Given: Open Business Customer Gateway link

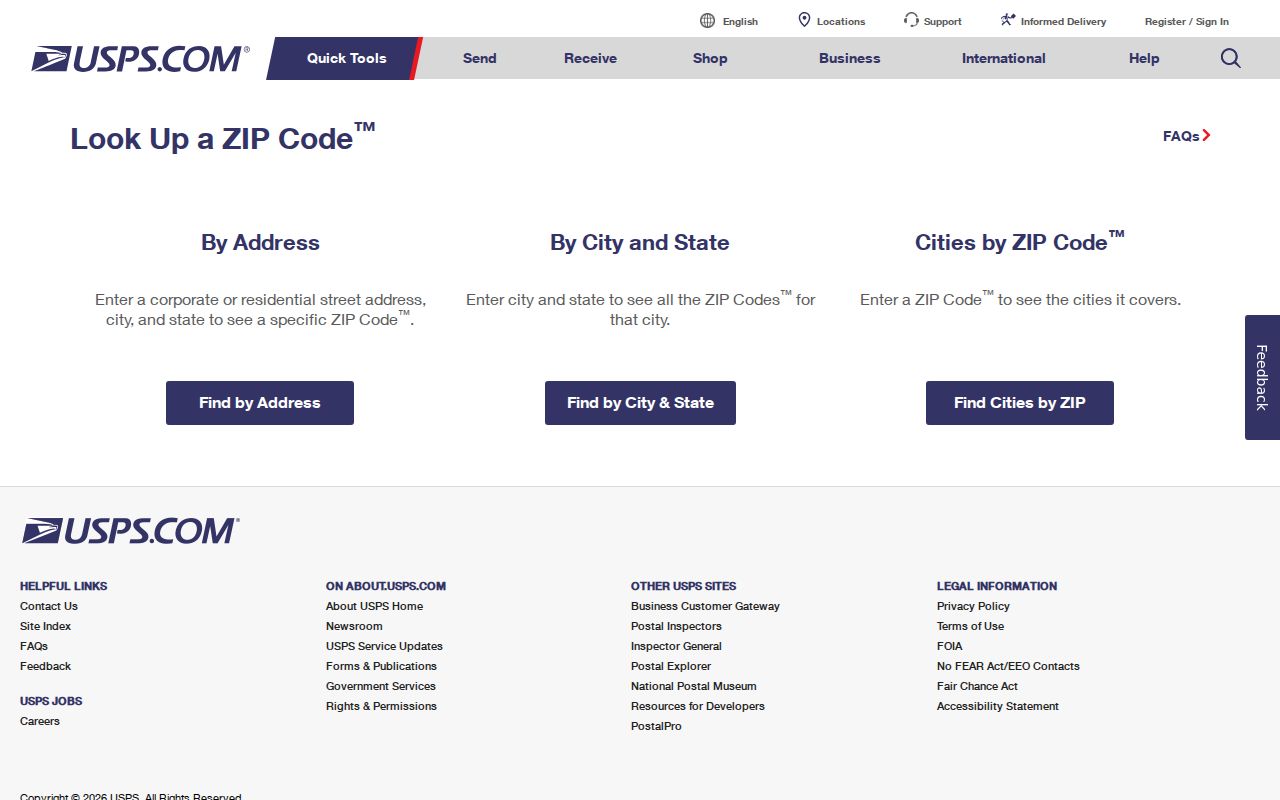Looking at the screenshot, I should pyautogui.click(x=705, y=606).
